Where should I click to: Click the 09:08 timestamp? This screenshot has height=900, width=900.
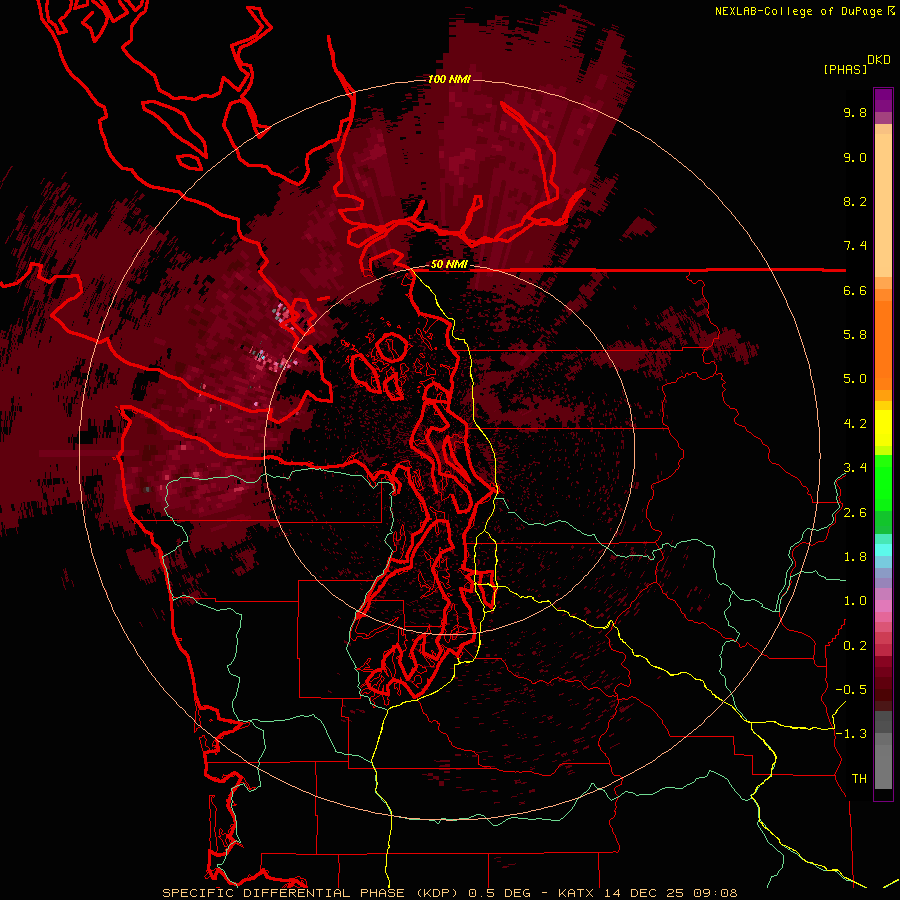715,893
